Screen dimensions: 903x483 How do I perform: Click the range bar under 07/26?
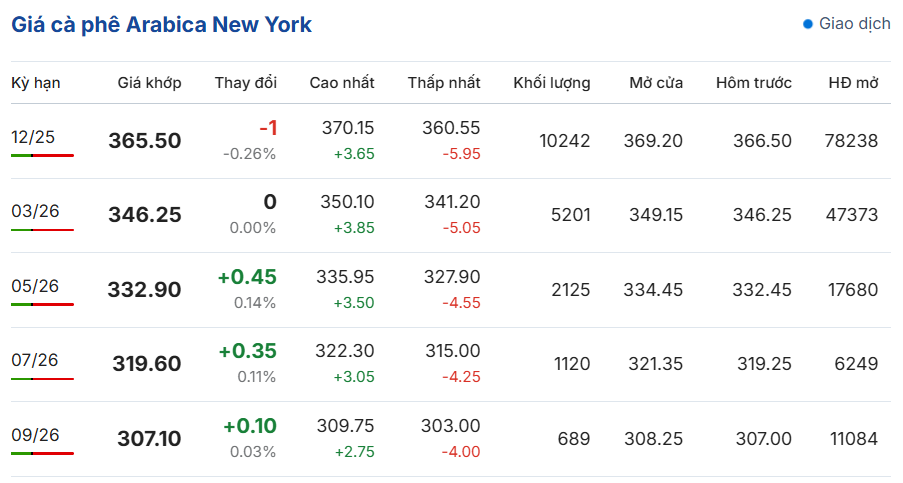42,379
